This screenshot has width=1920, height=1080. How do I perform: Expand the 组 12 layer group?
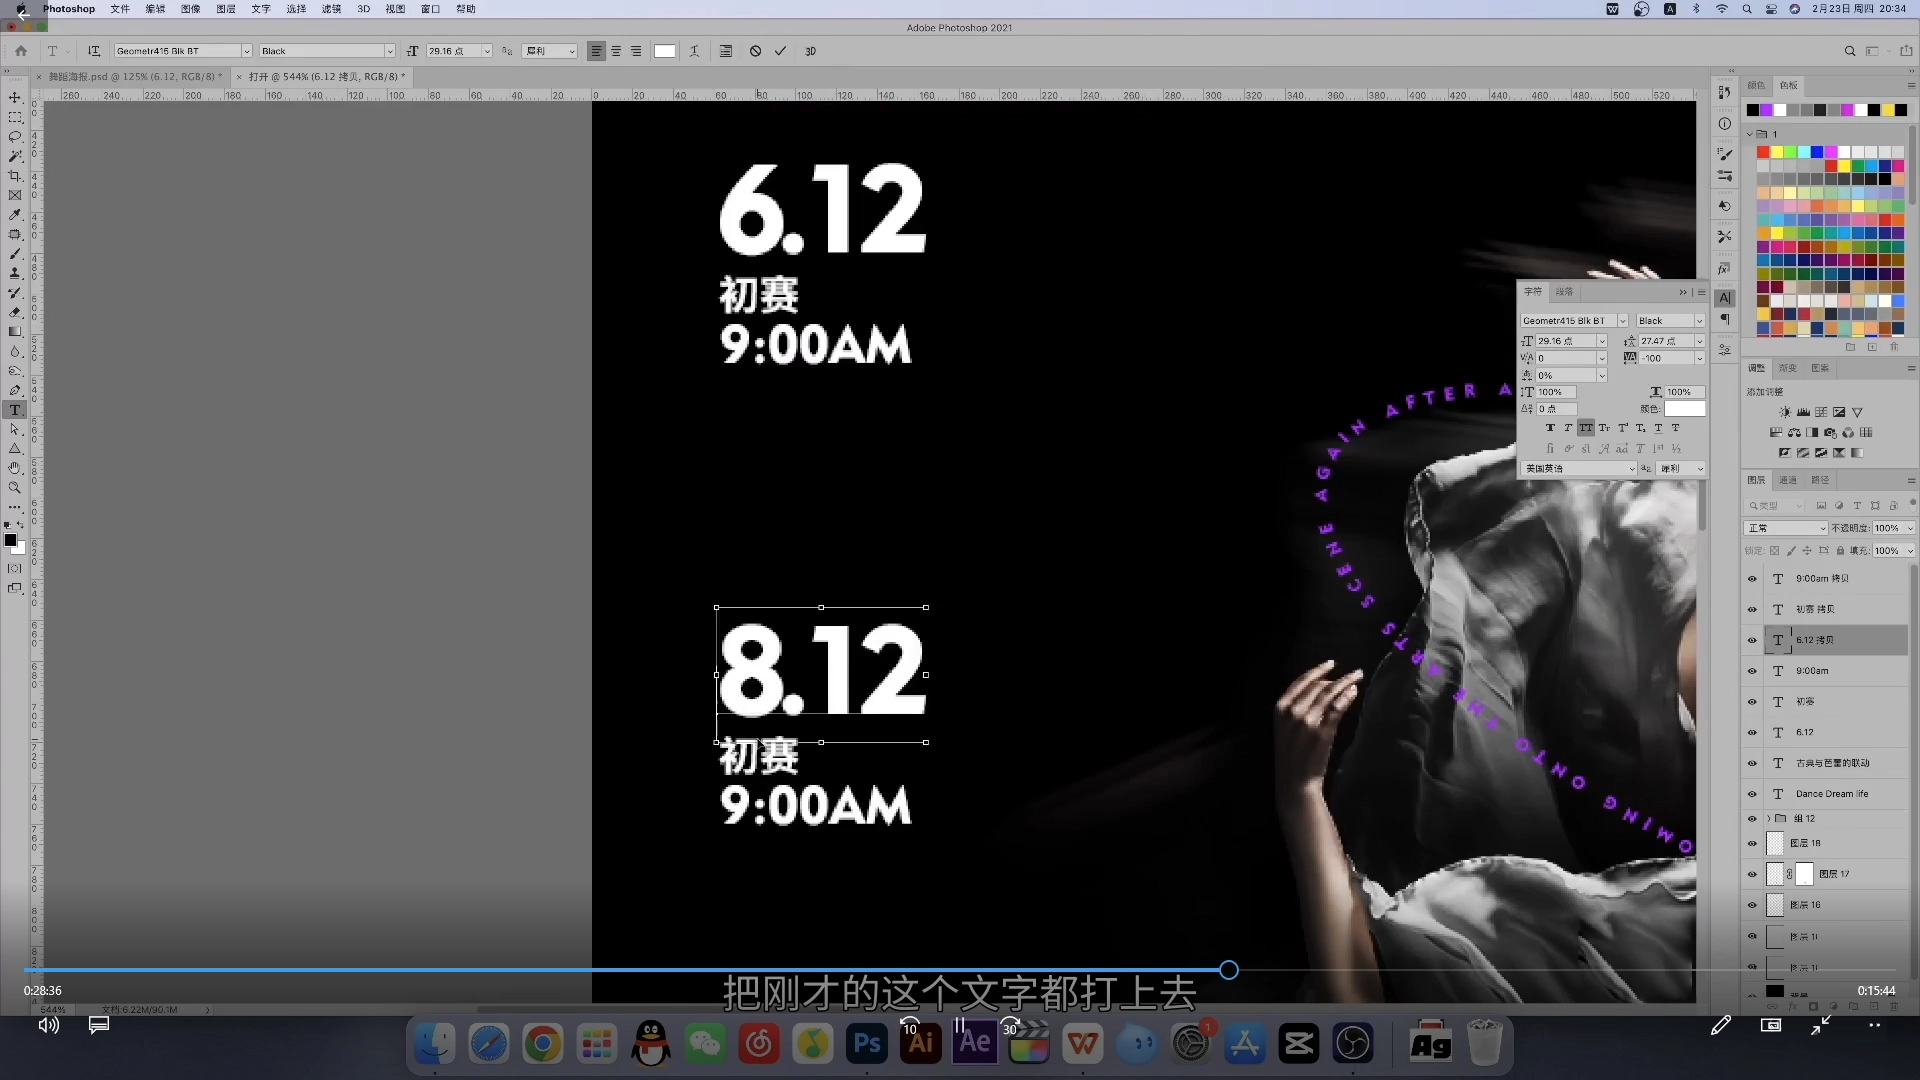pos(1768,818)
